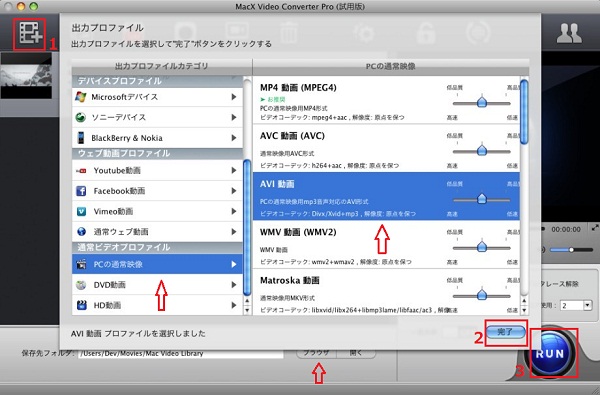Image resolution: width=600 pixels, height=395 pixels.
Task: Expand Youtube動画 submenu arrow
Action: 234,170
